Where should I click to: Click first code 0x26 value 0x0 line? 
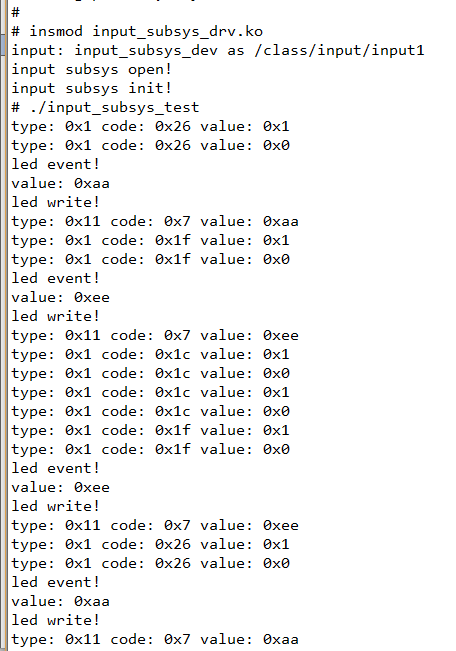tap(150, 146)
